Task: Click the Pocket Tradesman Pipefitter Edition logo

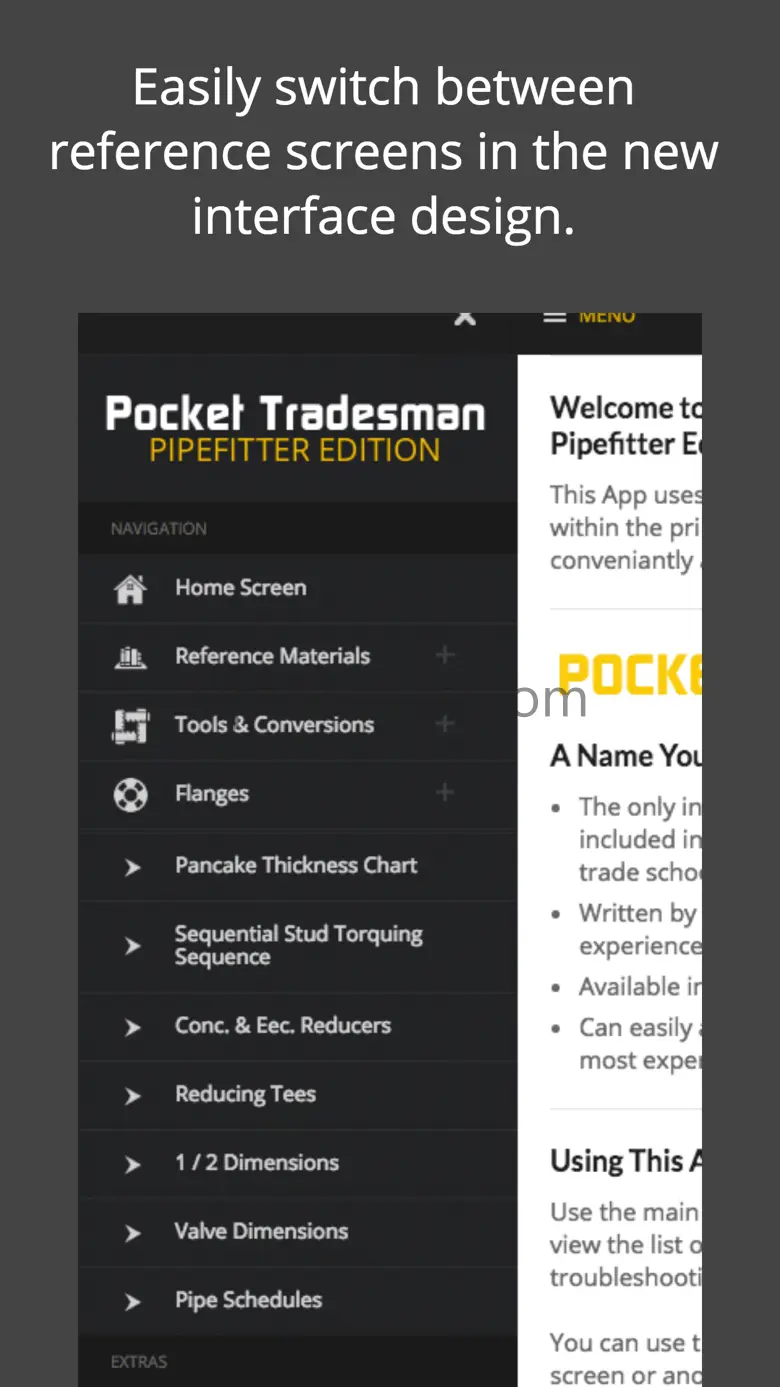Action: pyautogui.click(x=295, y=428)
